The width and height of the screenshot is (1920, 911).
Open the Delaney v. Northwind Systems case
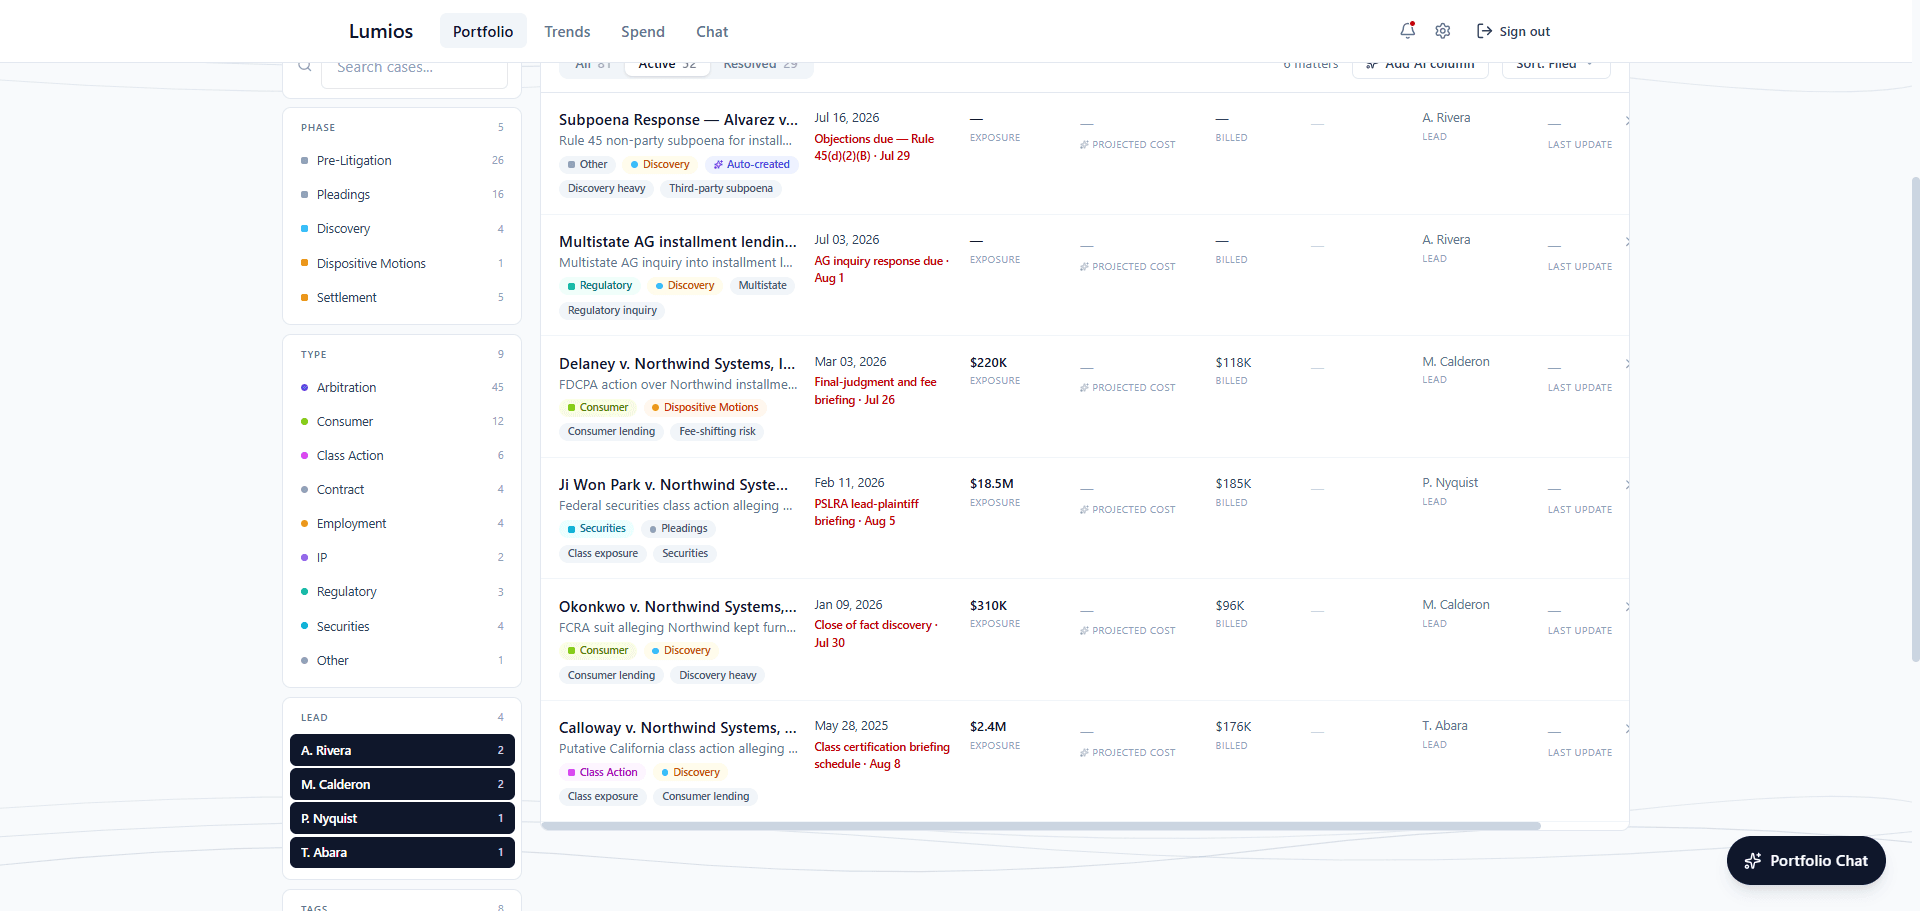pyautogui.click(x=678, y=364)
